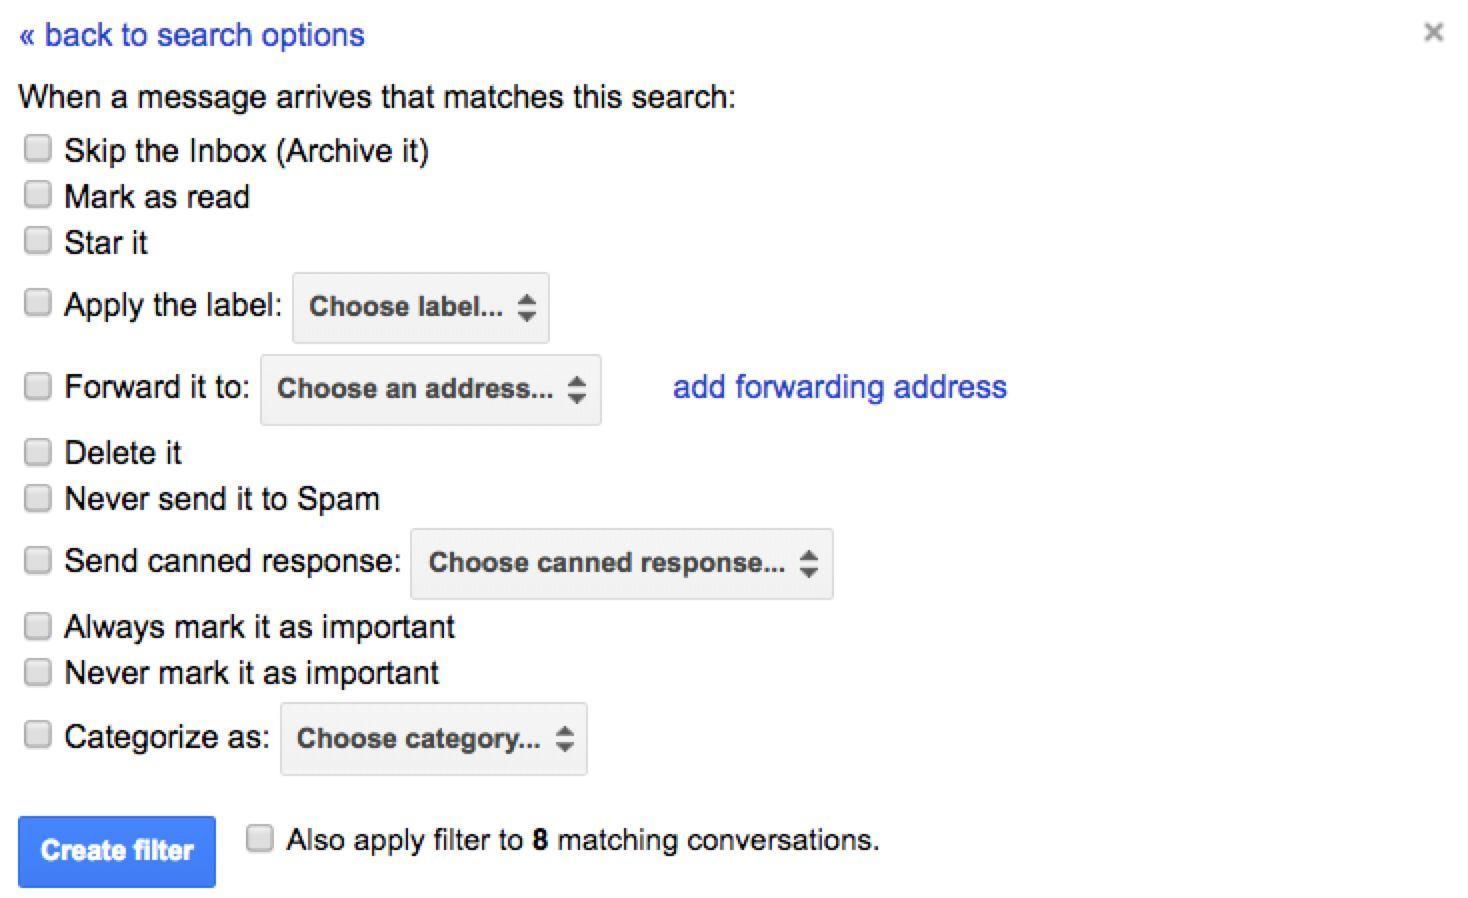This screenshot has height=898, width=1468.
Task: Open the Choose label dropdown
Action: [x=421, y=307]
